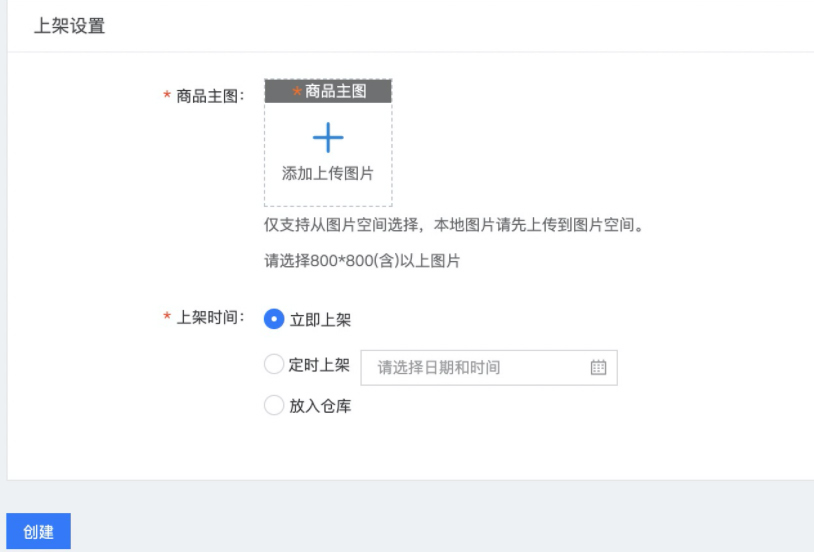Click the 放入仓库 option label

click(x=320, y=406)
